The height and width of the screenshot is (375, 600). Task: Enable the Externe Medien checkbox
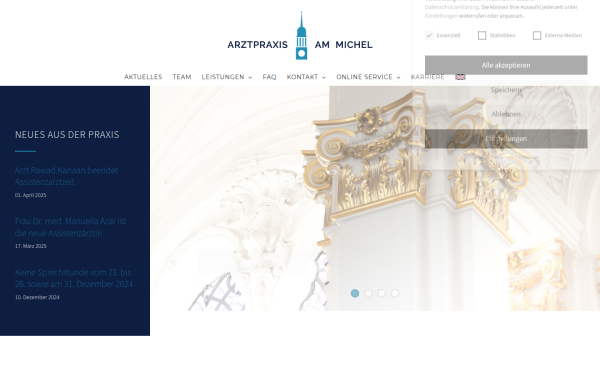pos(537,35)
